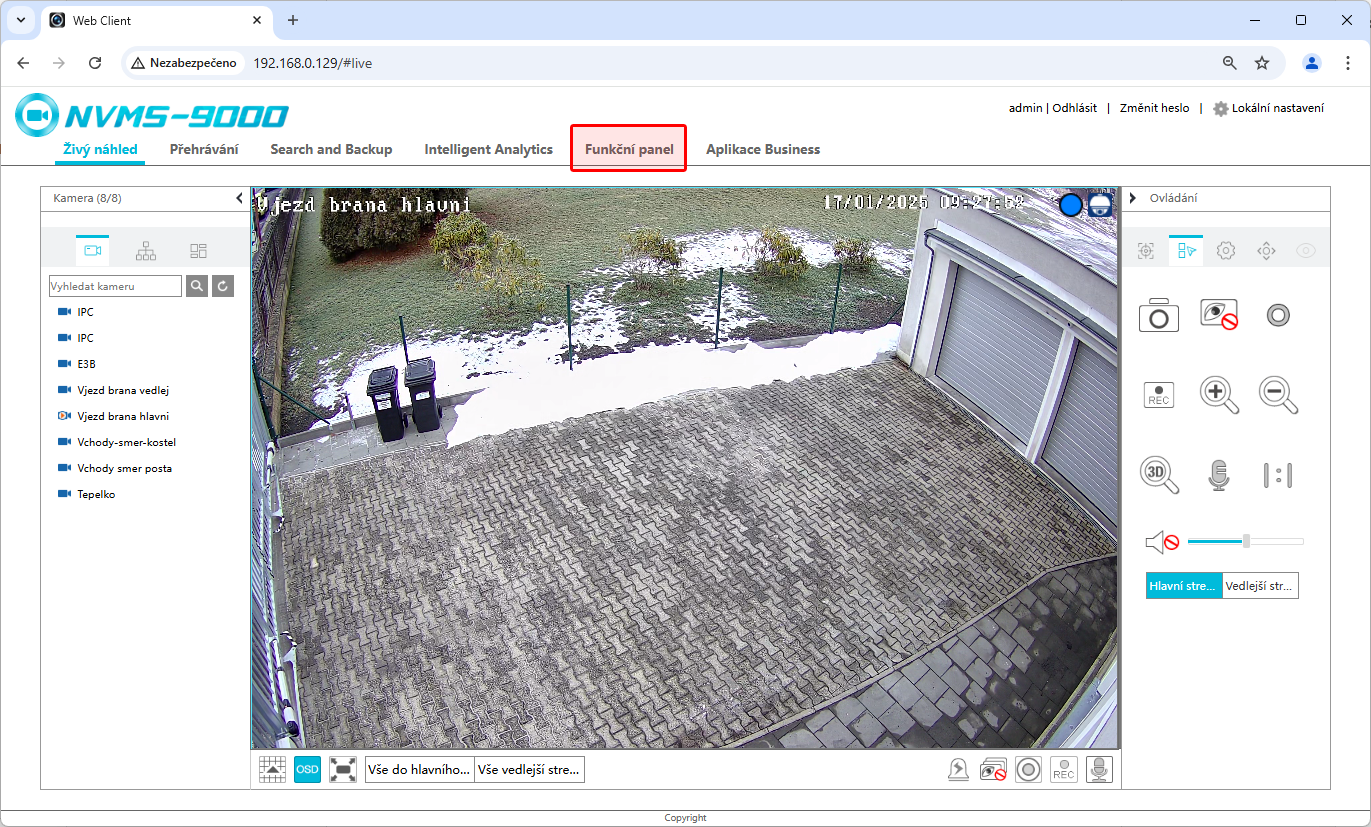
Task: Open the Intelligent Analytics tab
Action: click(488, 149)
